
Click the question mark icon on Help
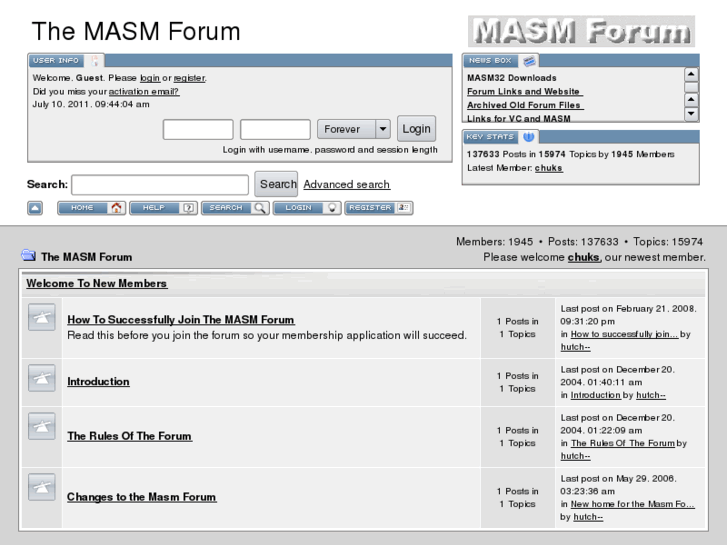(188, 208)
